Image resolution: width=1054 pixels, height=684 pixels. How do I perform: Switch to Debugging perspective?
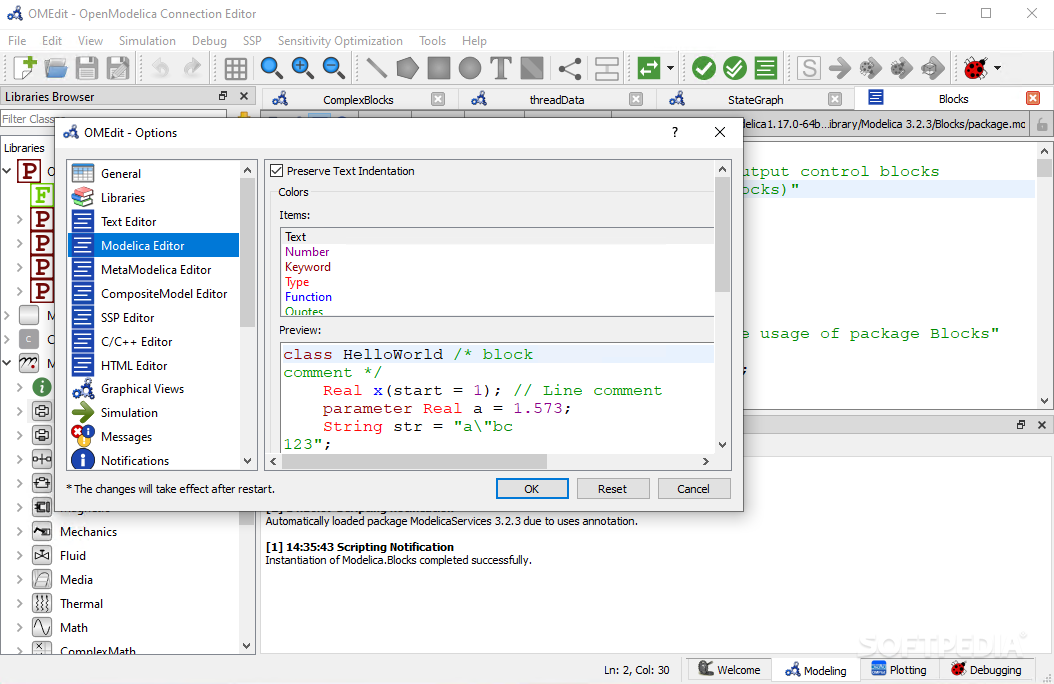tap(985, 670)
